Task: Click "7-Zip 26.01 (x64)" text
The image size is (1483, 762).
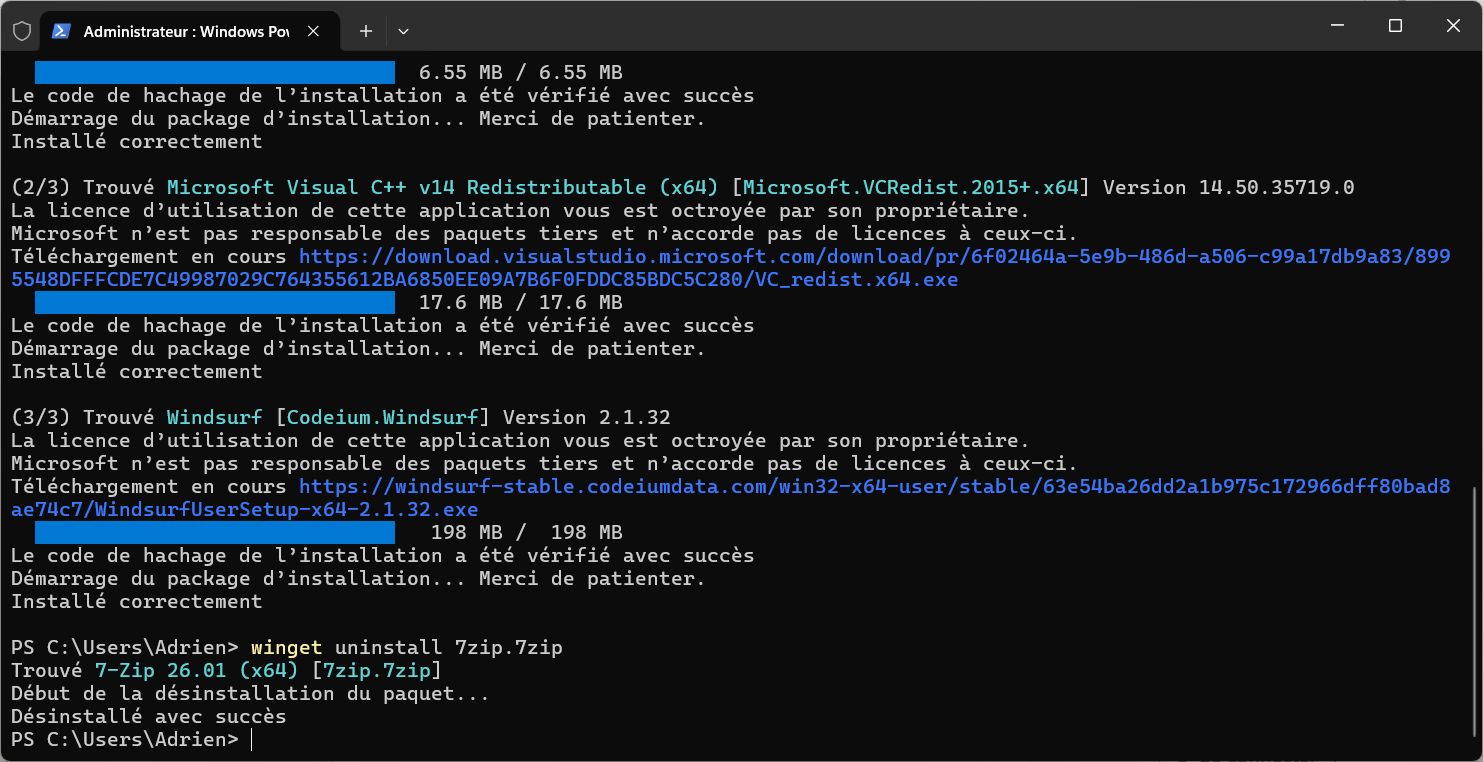Action: click(197, 670)
